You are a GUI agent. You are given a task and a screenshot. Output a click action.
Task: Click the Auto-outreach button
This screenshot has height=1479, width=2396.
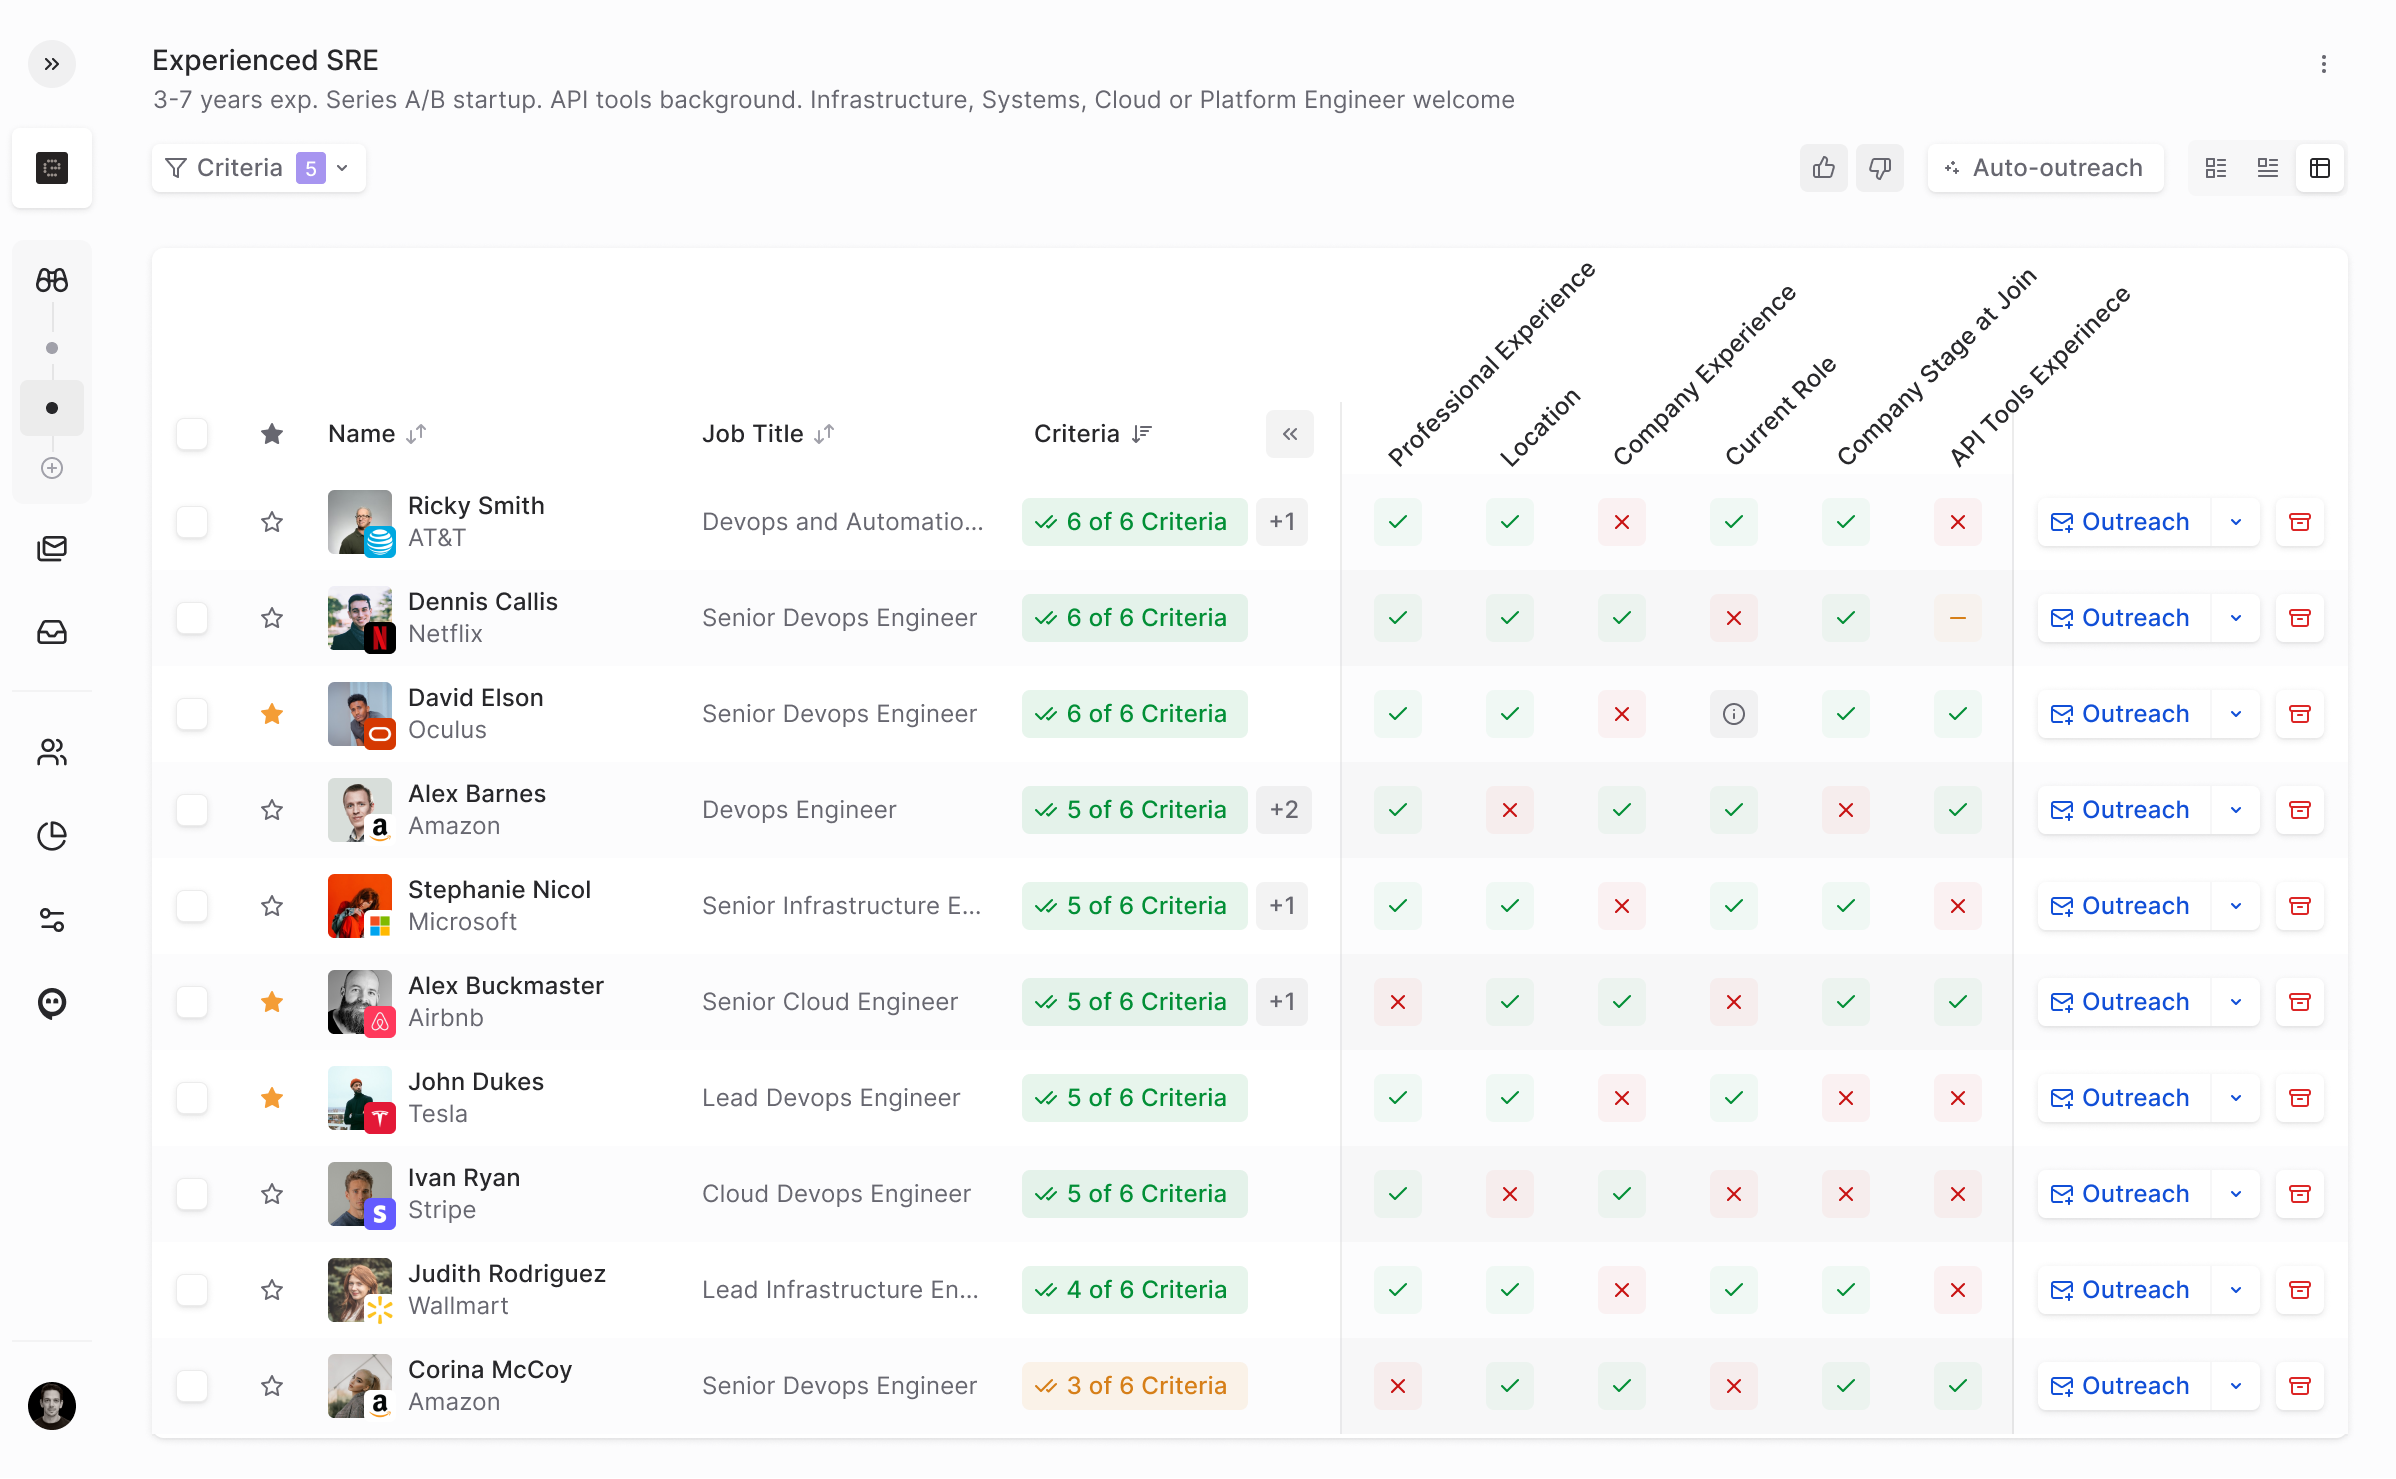tap(2044, 168)
